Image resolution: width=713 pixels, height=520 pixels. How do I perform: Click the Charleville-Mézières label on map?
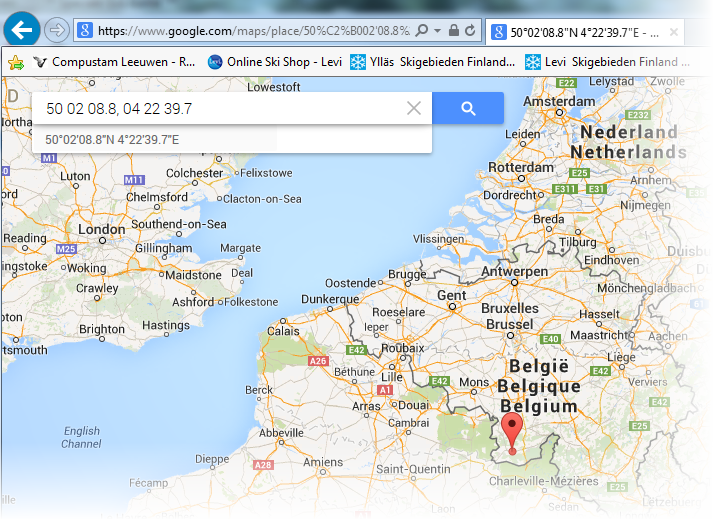click(544, 481)
